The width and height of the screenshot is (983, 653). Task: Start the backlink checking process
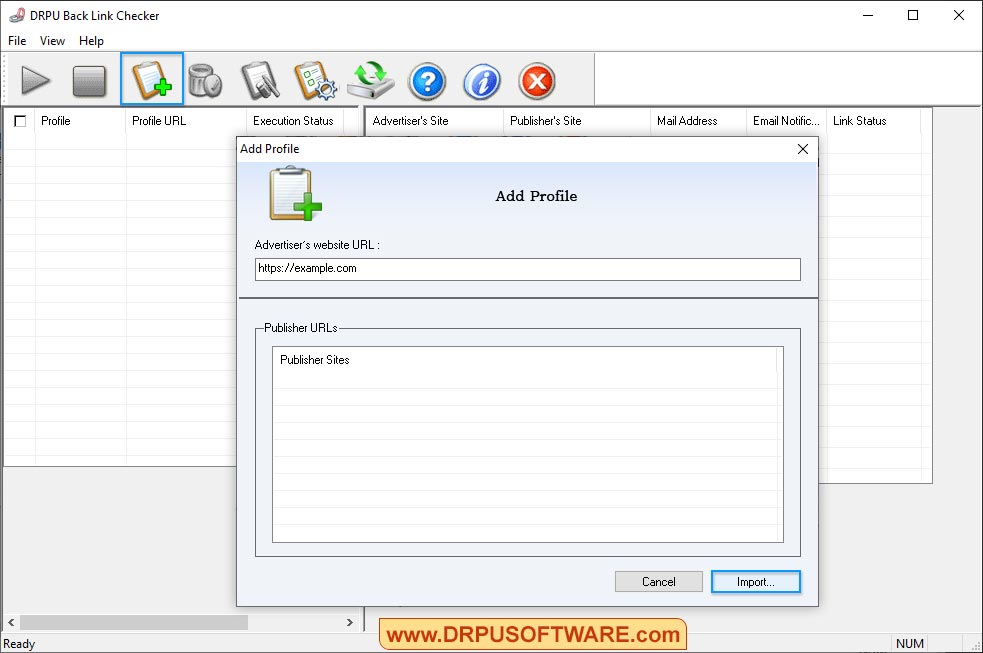(36, 81)
